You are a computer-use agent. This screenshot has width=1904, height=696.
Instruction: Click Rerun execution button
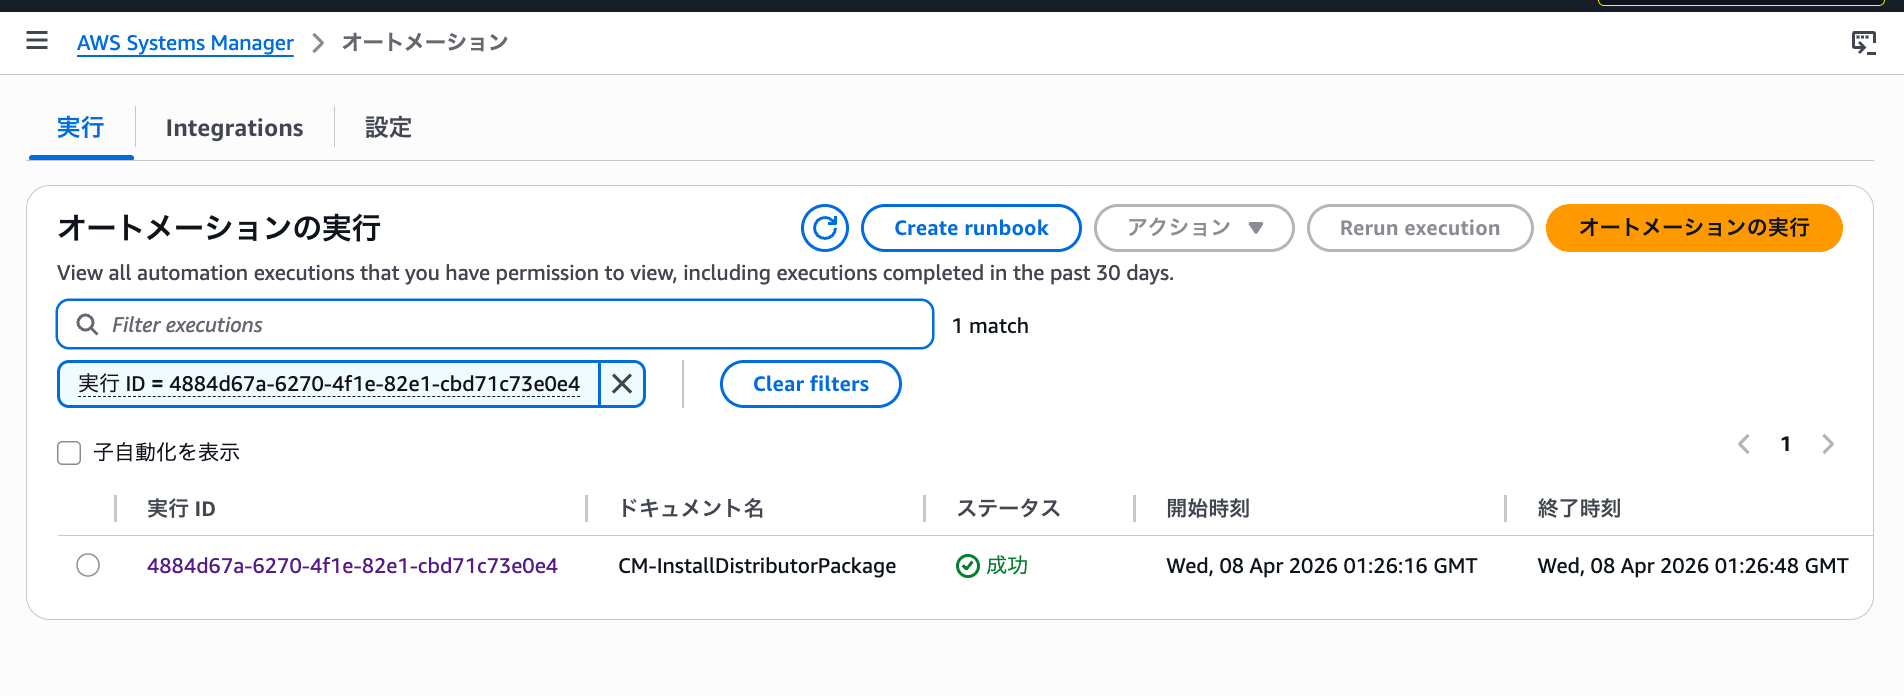point(1420,228)
